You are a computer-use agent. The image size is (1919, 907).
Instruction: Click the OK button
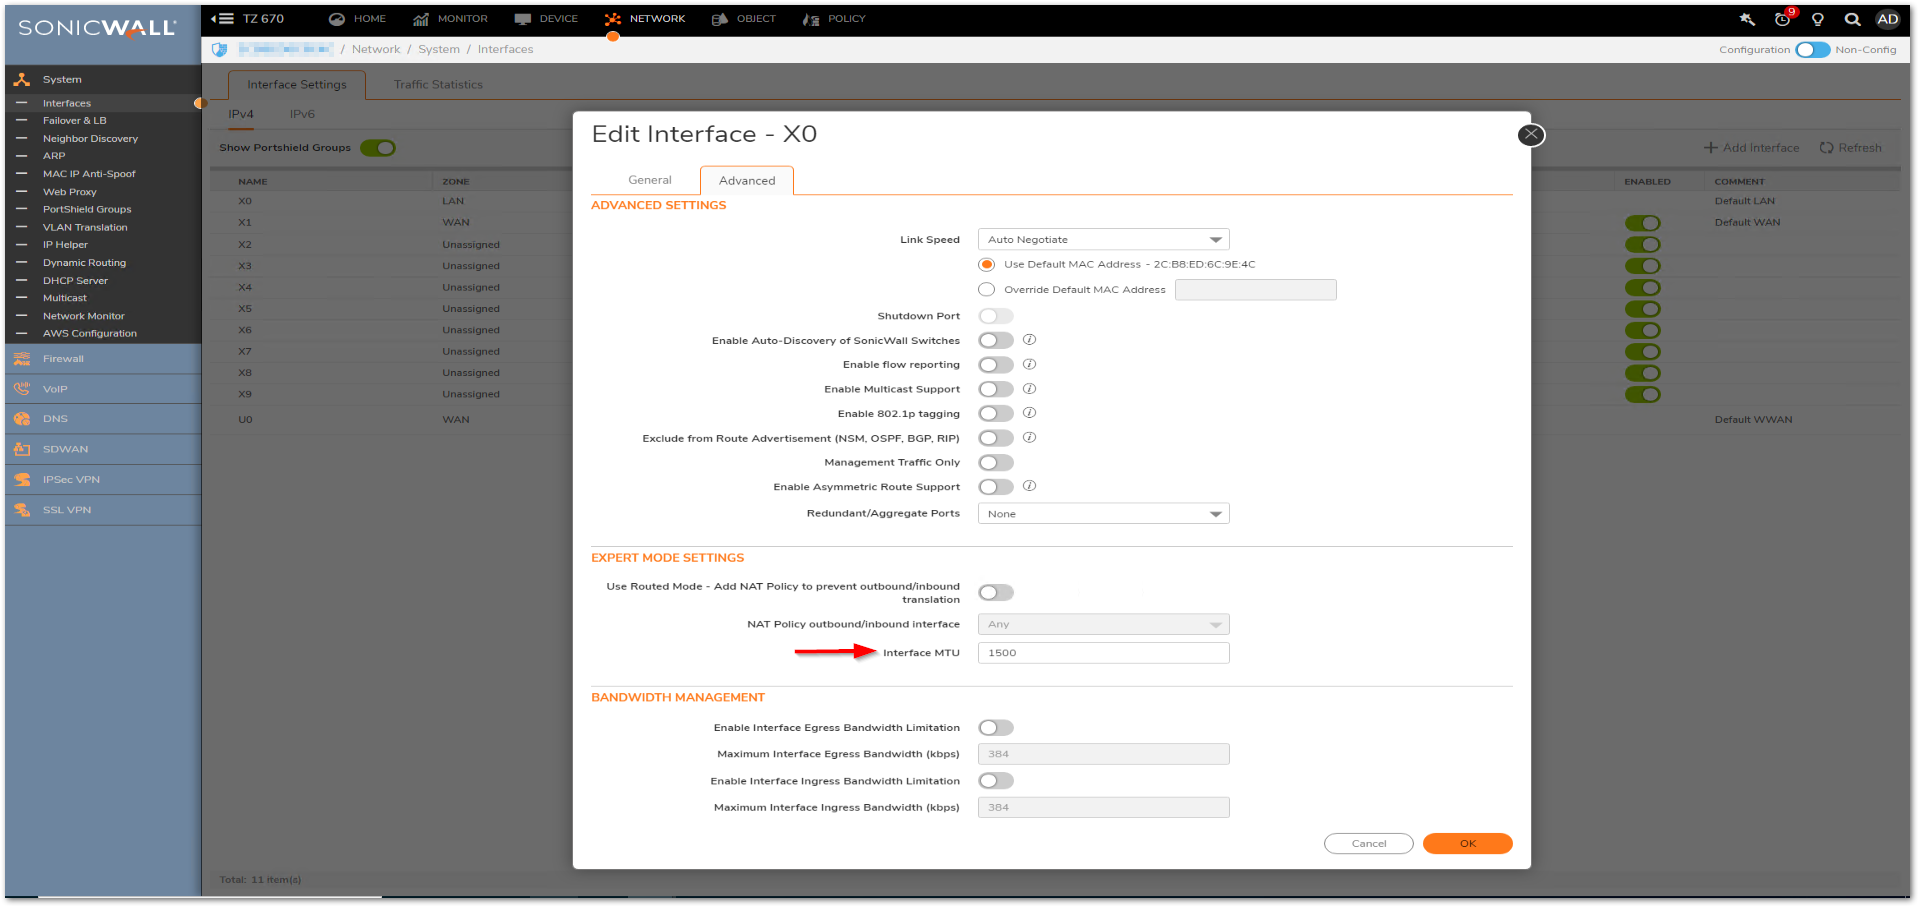click(x=1467, y=844)
